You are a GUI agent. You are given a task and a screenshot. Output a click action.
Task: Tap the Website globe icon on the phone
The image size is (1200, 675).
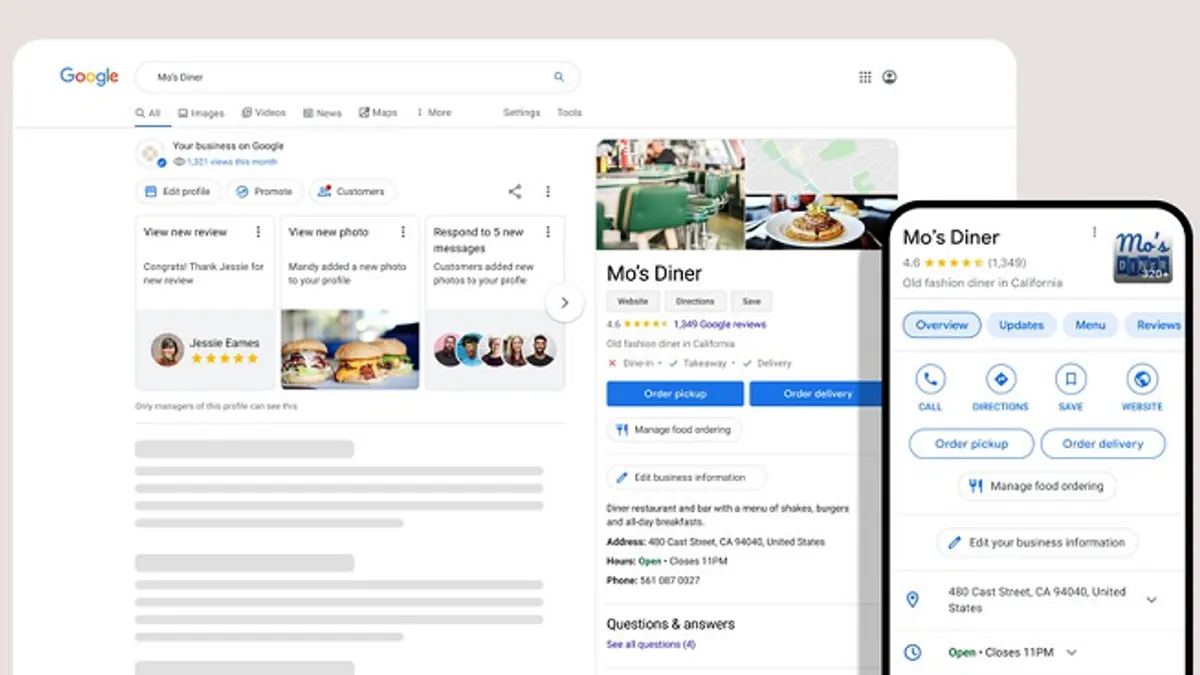(x=1141, y=379)
